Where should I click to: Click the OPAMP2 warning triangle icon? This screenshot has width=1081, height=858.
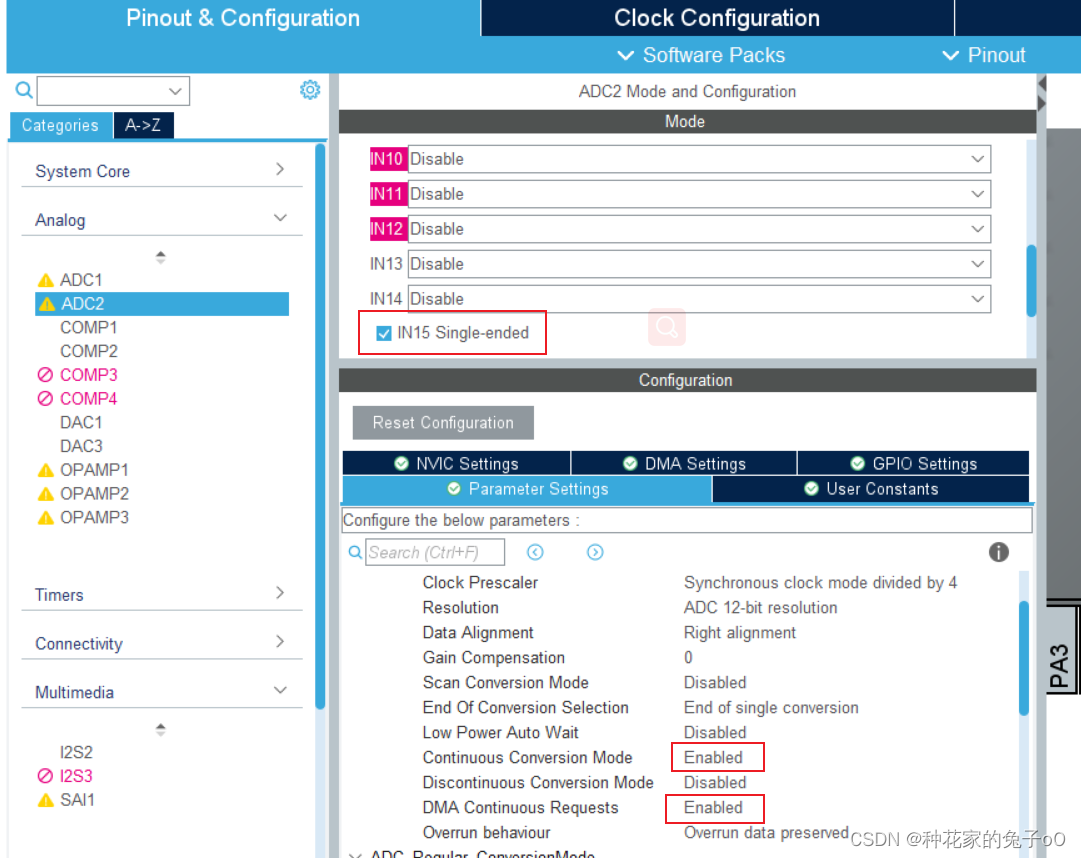[46, 494]
